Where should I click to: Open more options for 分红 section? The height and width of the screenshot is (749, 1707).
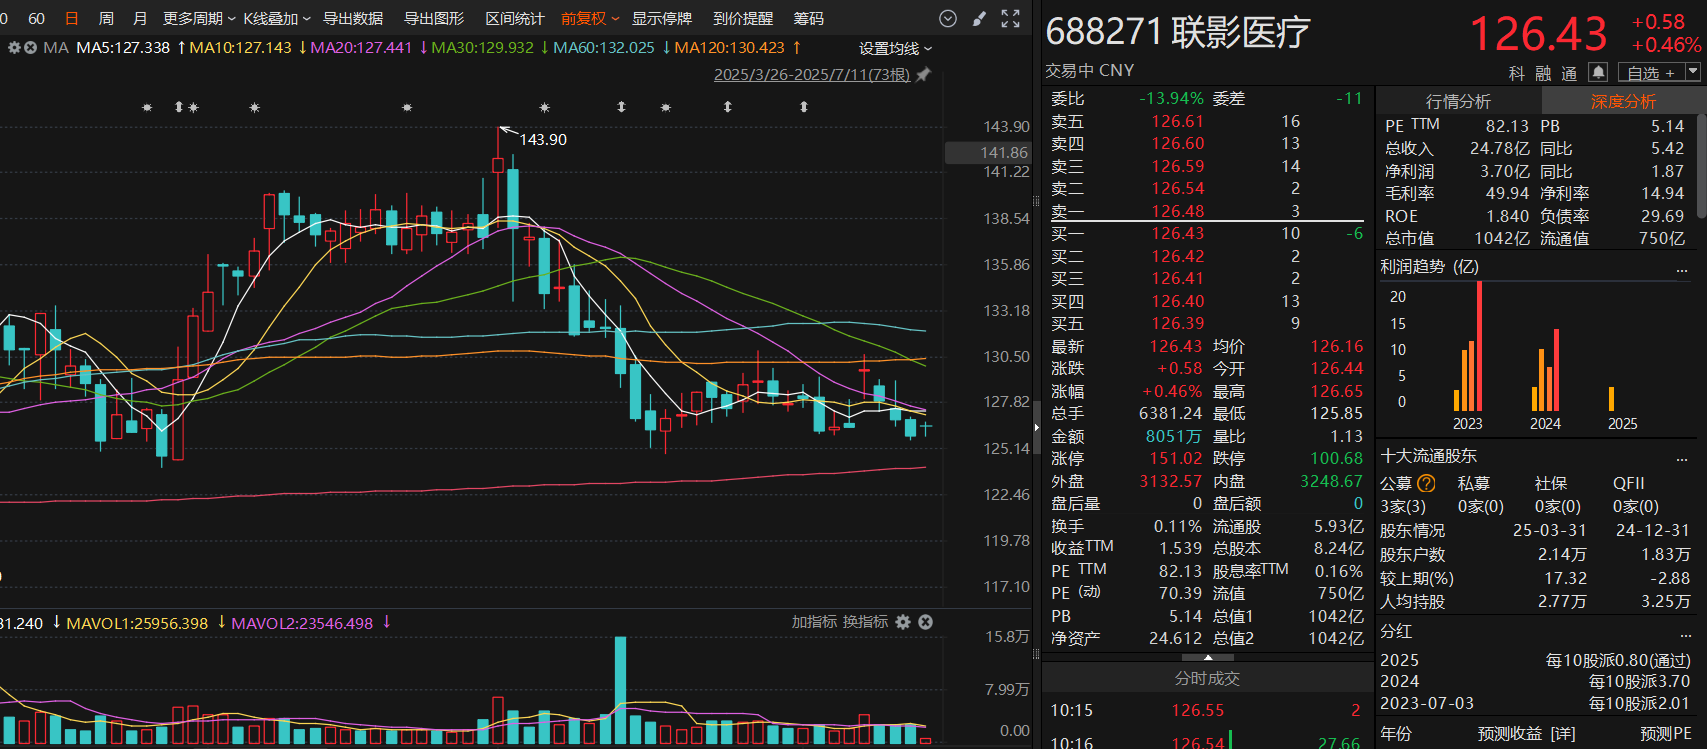tap(1685, 634)
